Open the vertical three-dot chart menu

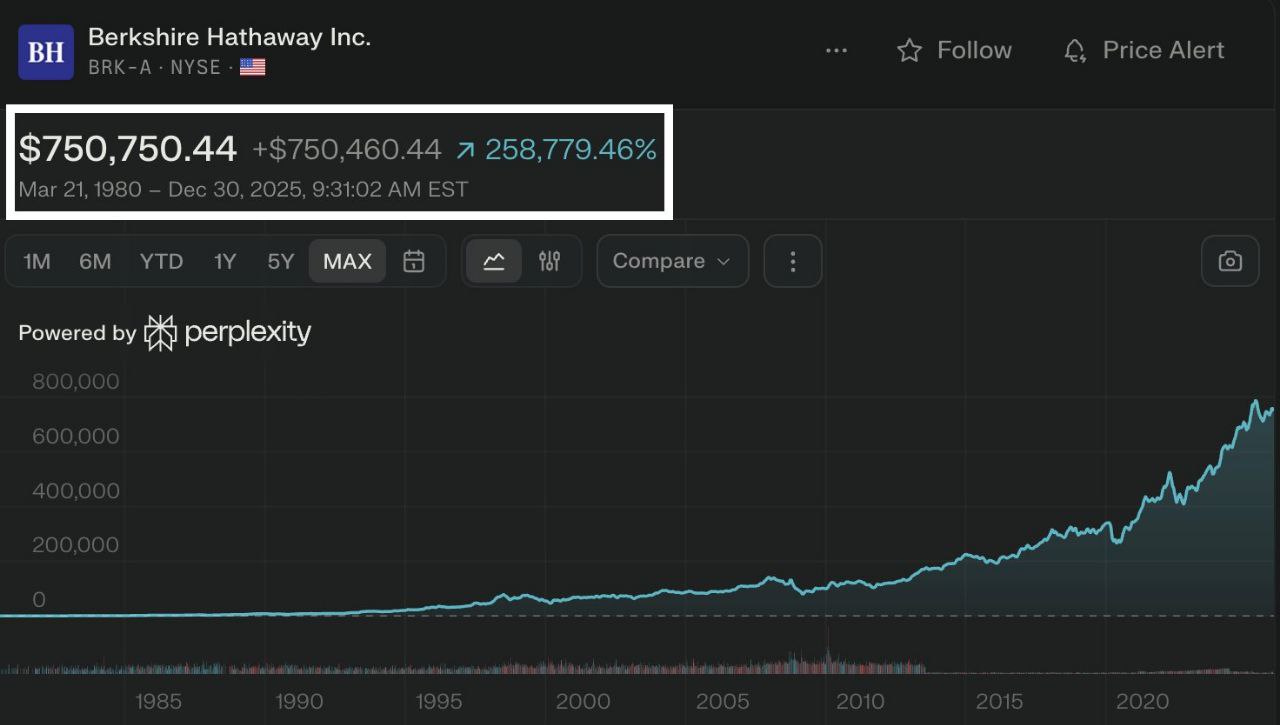(792, 261)
